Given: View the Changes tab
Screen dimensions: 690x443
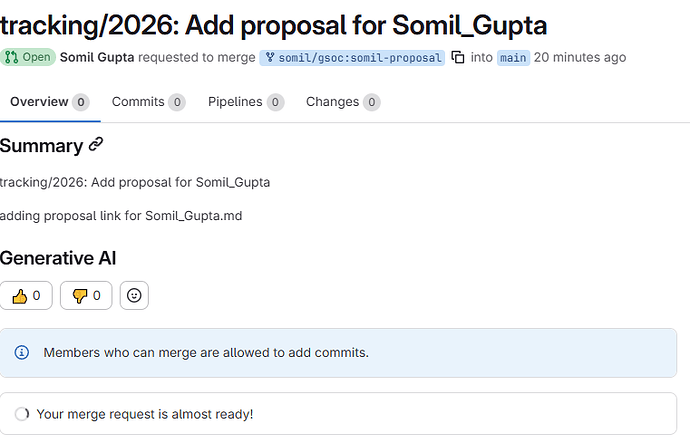Looking at the screenshot, I should [342, 102].
